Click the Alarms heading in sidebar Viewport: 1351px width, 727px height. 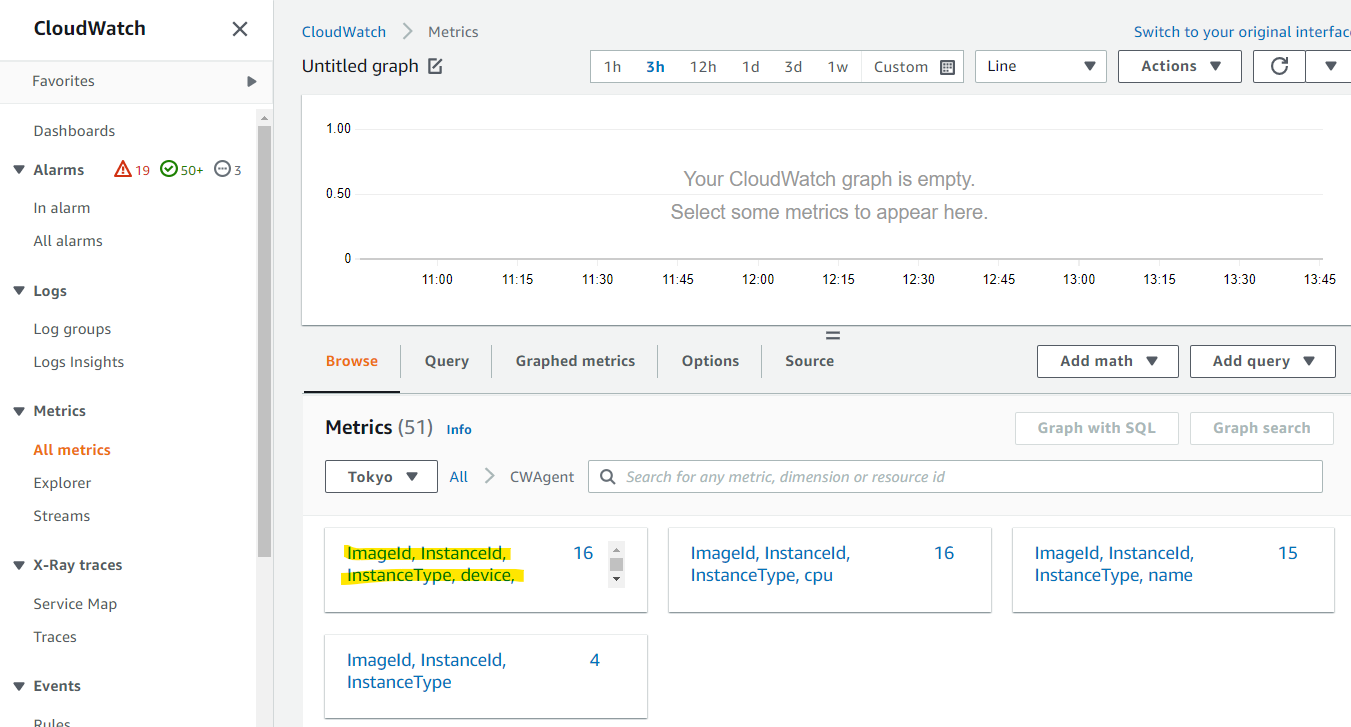[59, 170]
